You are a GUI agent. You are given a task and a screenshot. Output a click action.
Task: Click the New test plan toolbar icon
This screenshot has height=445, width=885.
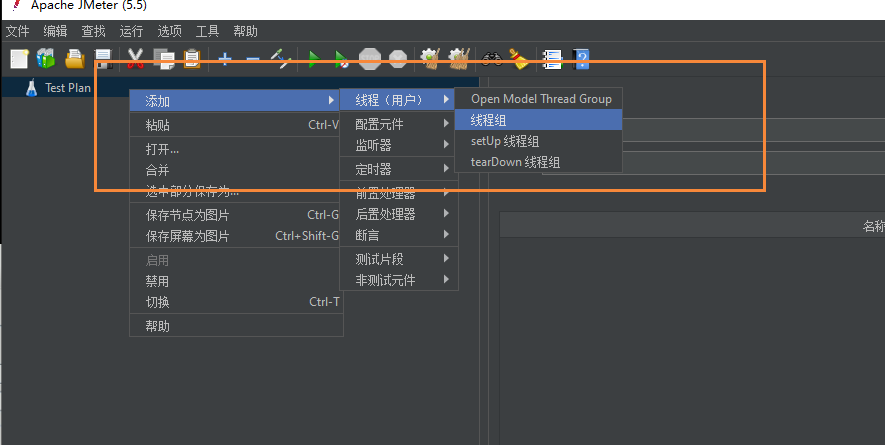tap(19, 59)
